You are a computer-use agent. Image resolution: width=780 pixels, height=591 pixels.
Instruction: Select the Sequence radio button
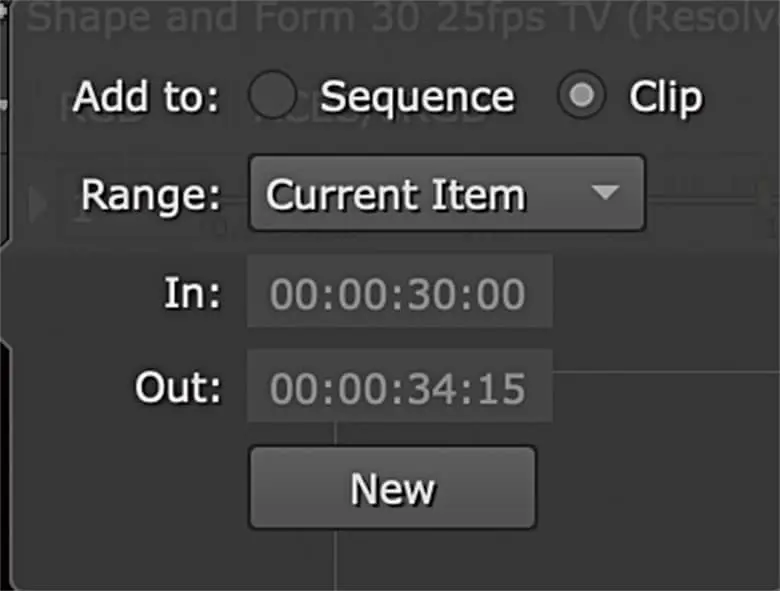[272, 97]
